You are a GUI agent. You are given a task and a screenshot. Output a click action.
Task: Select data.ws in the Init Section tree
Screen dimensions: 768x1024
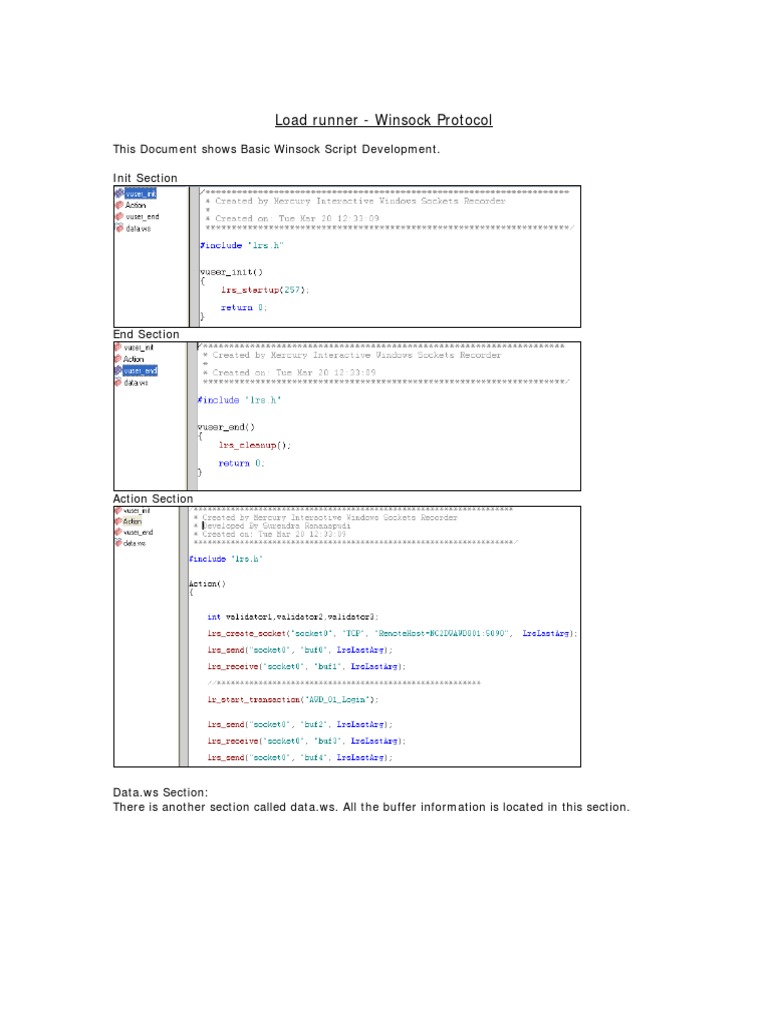(138, 229)
